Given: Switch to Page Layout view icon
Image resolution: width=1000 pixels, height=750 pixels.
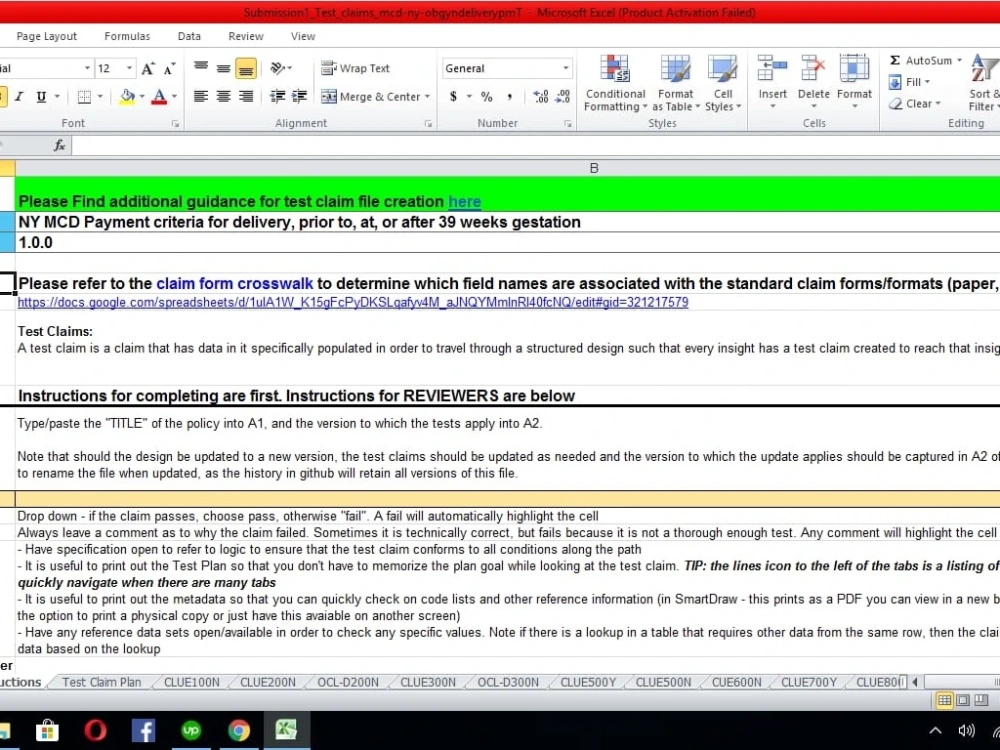Looking at the screenshot, I should [x=963, y=700].
